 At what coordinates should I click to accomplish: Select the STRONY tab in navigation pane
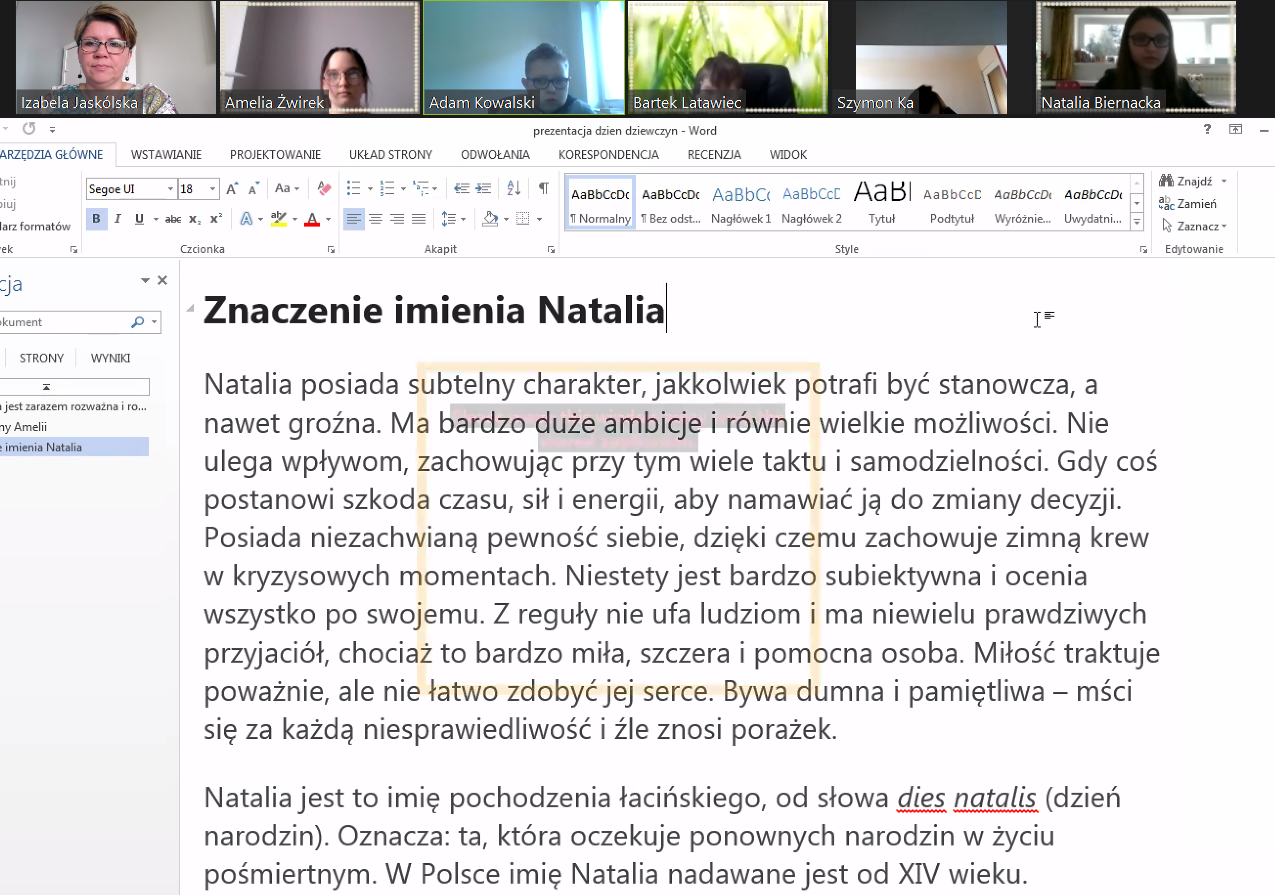pos(42,358)
